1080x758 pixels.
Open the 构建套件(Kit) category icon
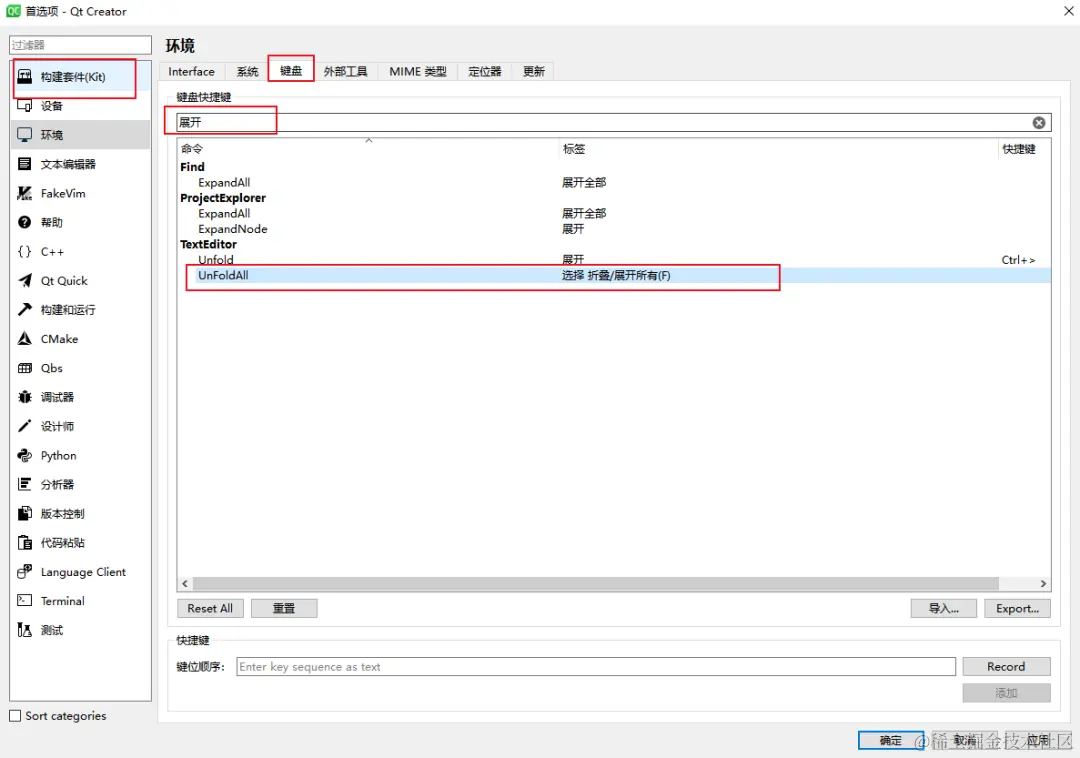point(25,76)
